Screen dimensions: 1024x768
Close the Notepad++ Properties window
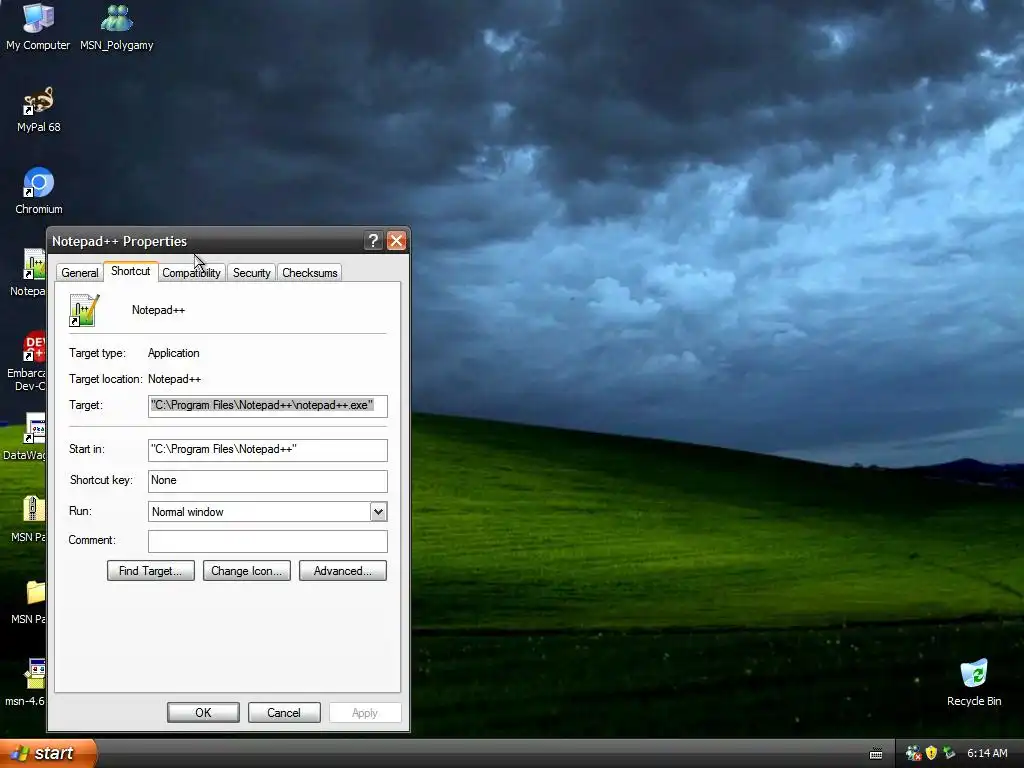pyautogui.click(x=396, y=241)
